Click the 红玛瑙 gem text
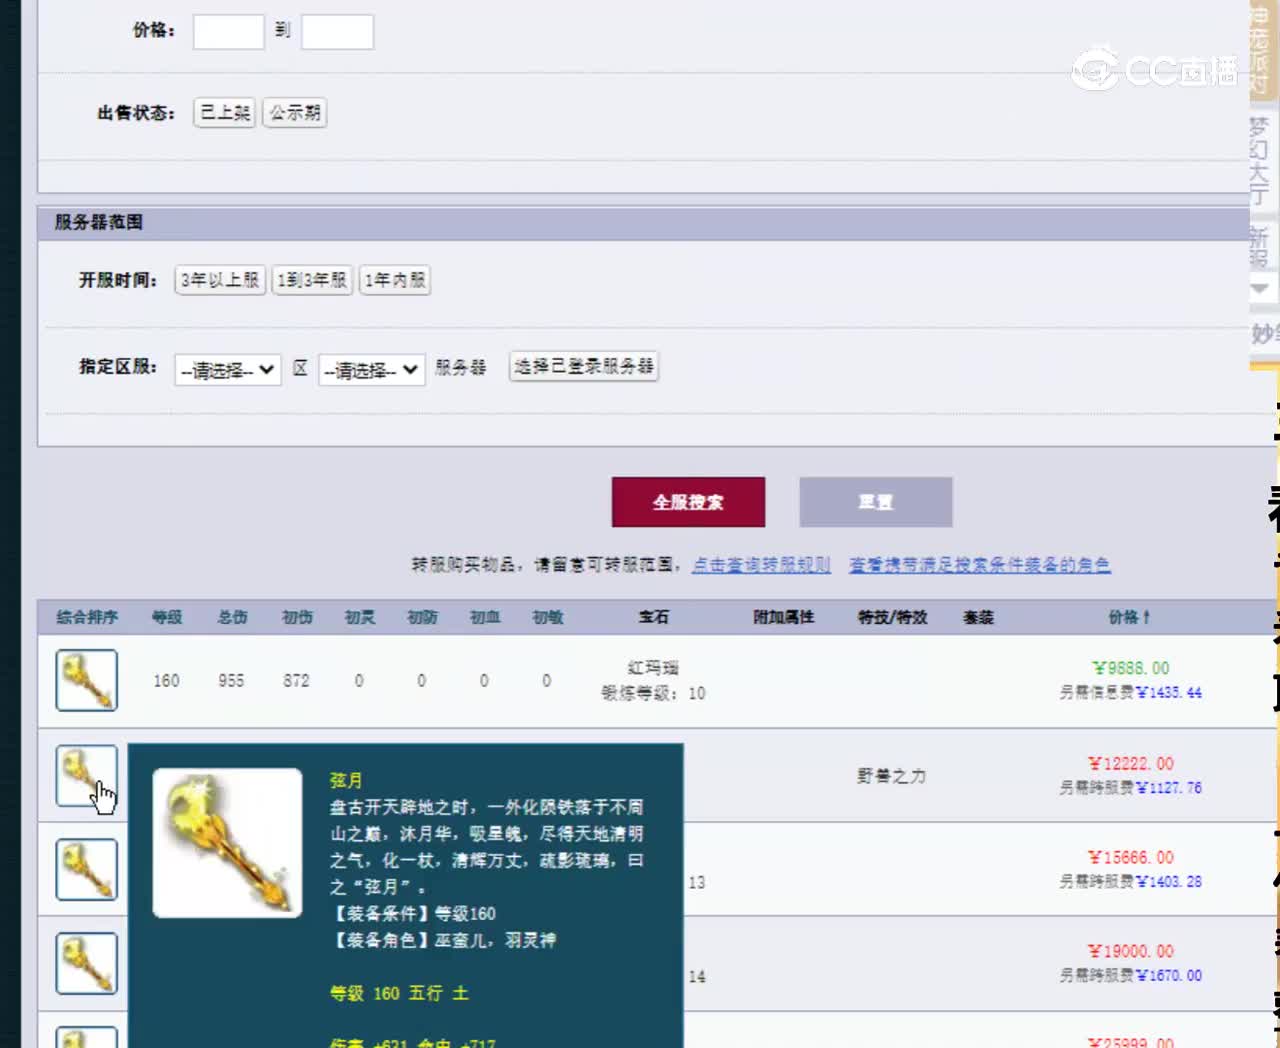 (653, 667)
